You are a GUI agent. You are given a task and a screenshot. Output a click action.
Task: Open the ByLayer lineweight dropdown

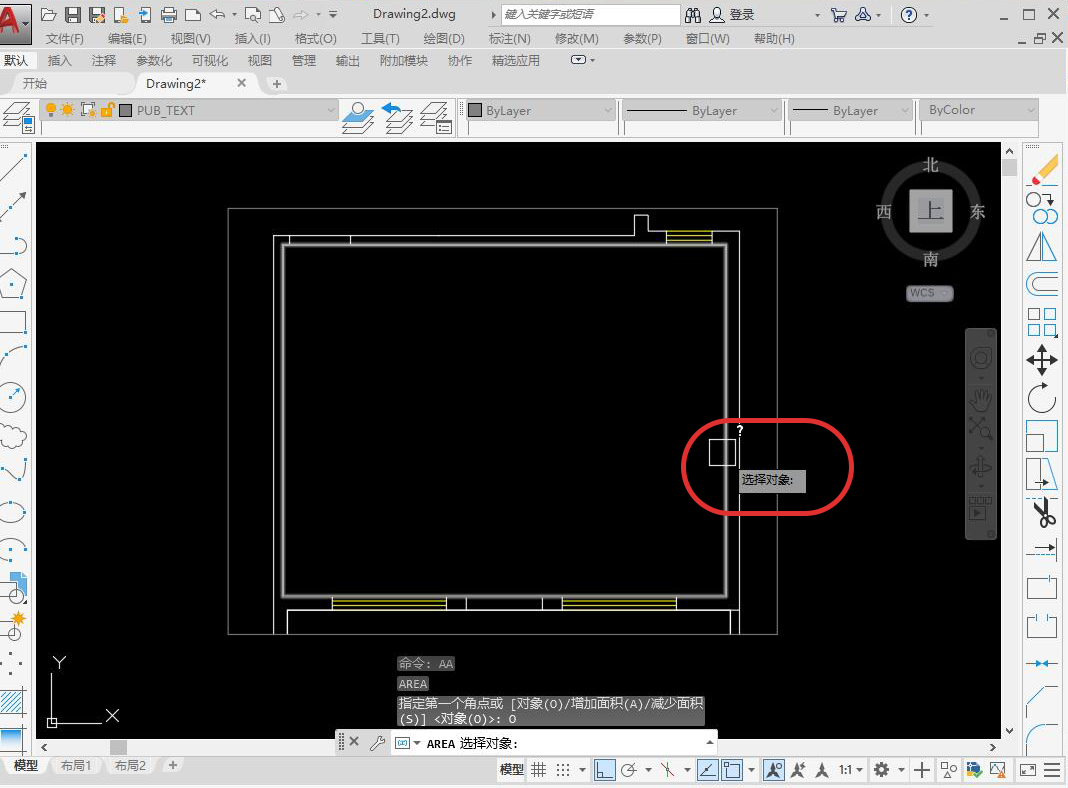905,110
